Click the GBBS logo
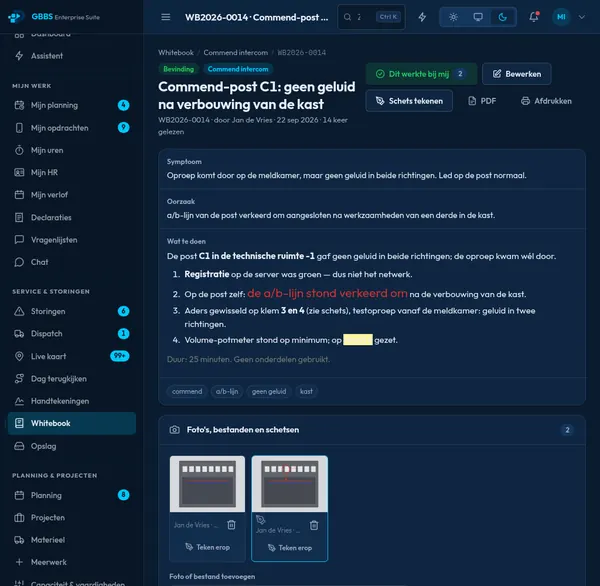The image size is (600, 586). tap(15, 17)
